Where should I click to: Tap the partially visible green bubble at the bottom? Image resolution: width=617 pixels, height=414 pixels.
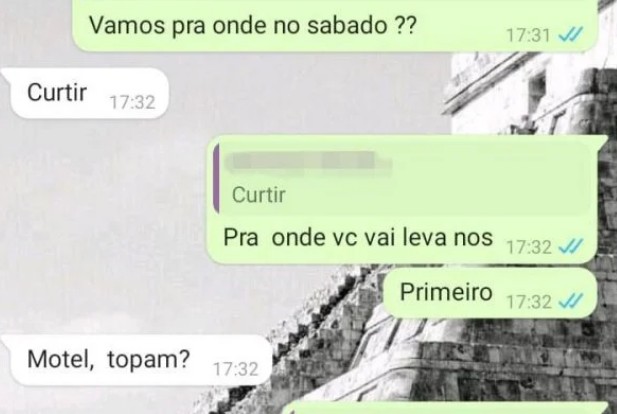445,408
